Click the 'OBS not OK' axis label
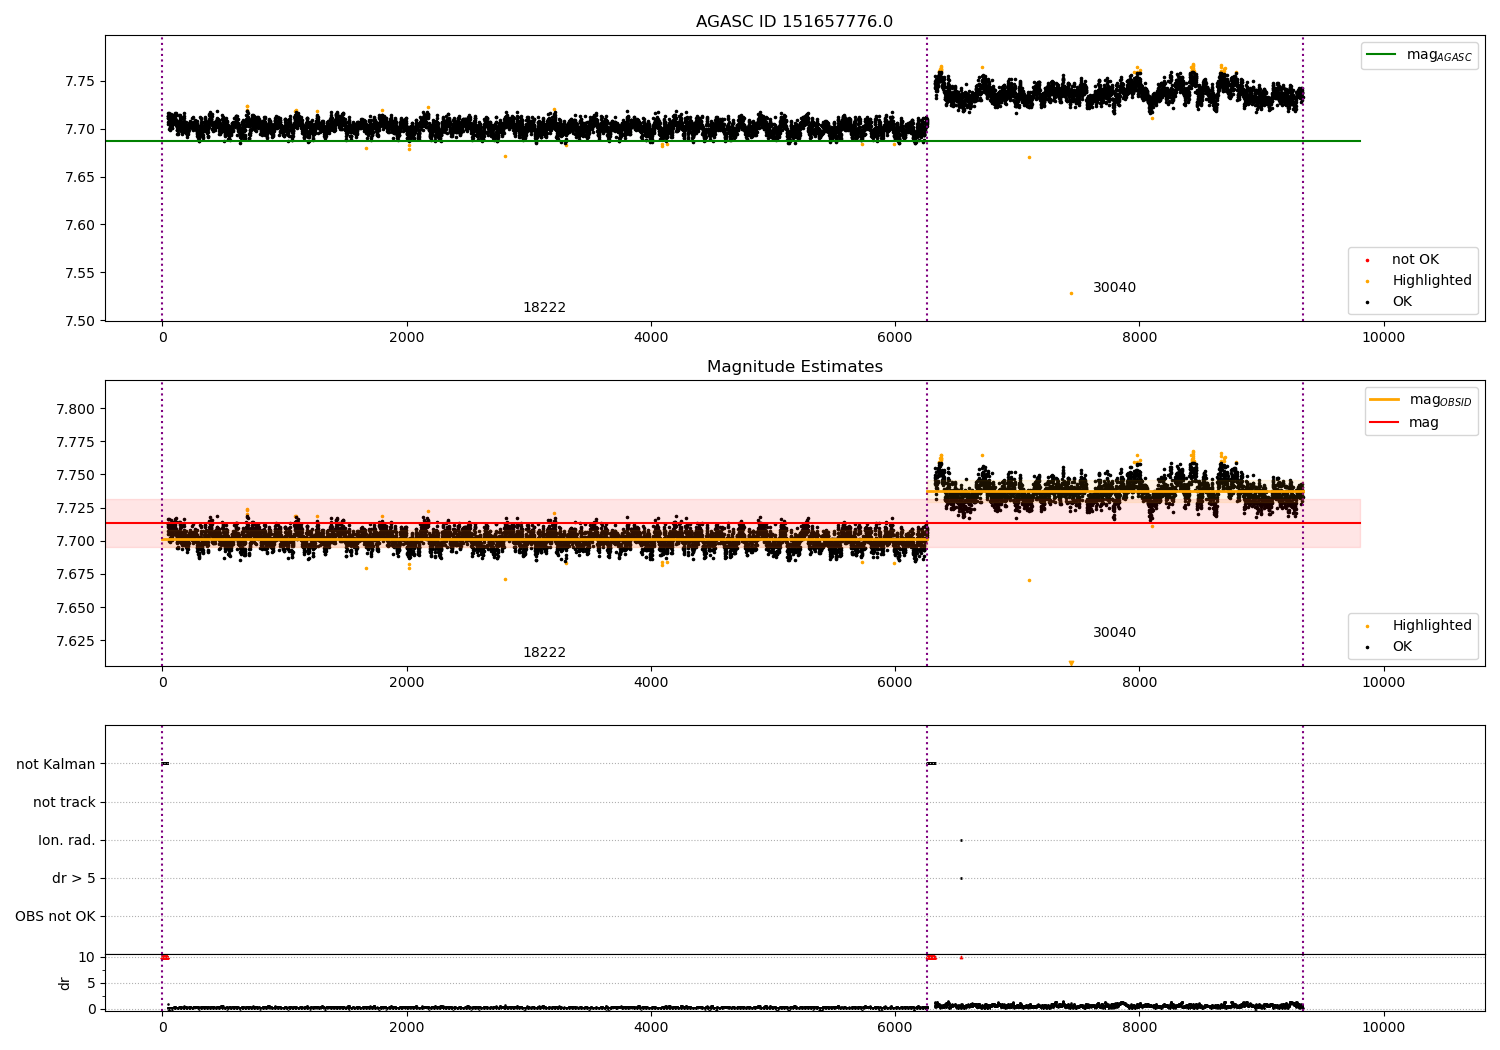Viewport: 1500px width, 1050px height. [56, 917]
